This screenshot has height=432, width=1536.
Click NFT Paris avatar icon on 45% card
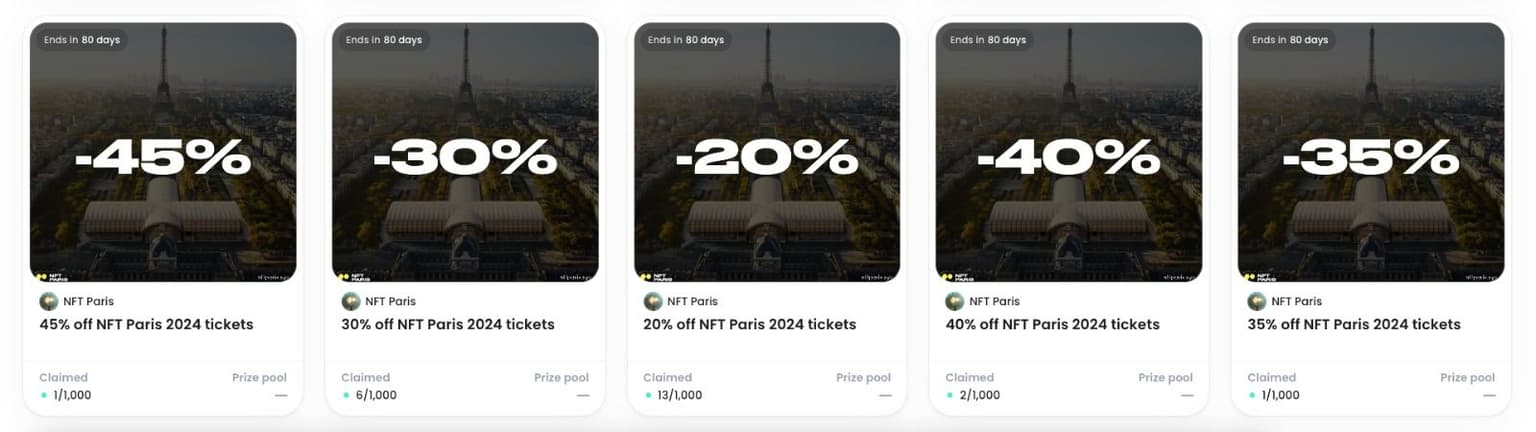point(48,301)
